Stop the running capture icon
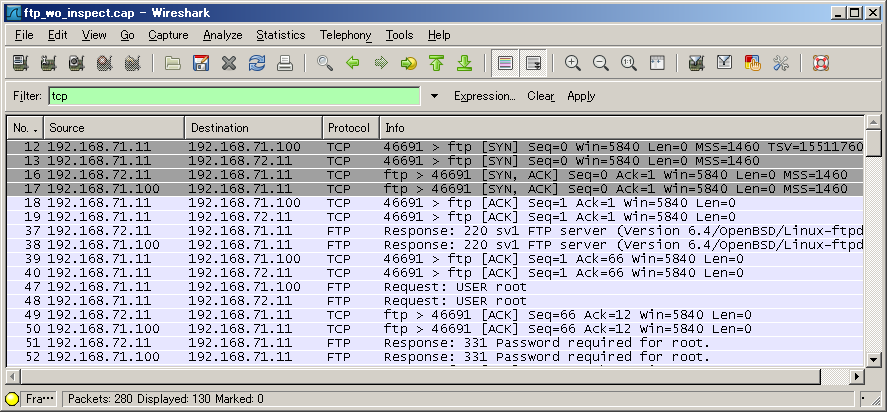 (x=104, y=63)
